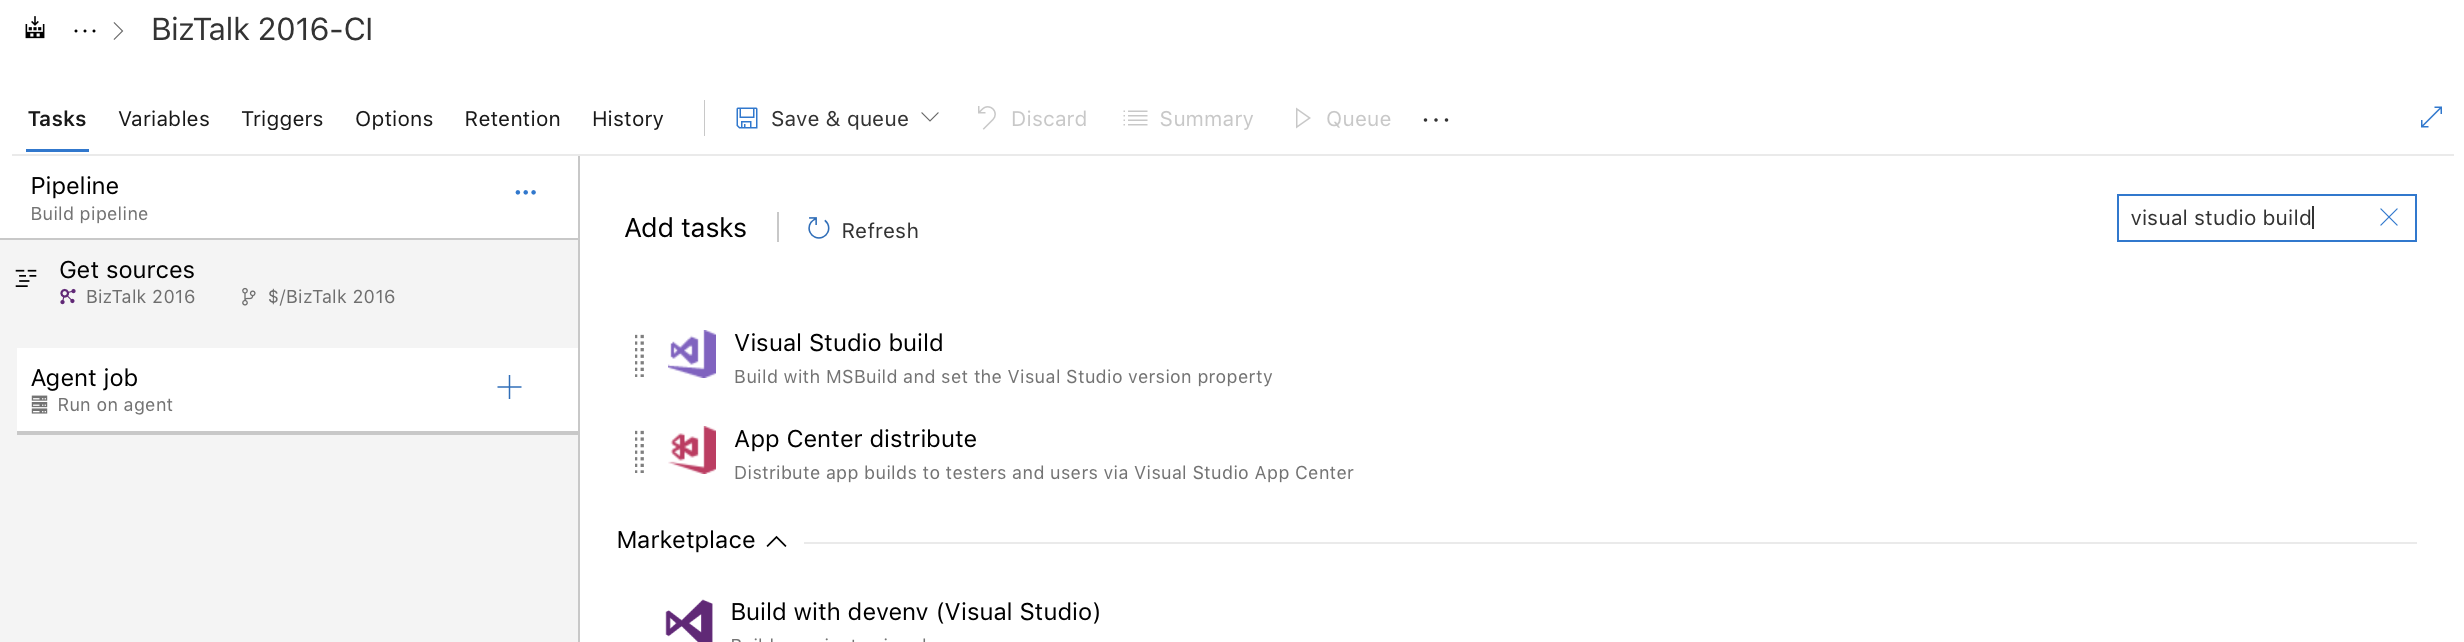
Task: Expand the breadcrumb ellipsis
Action: 85,31
